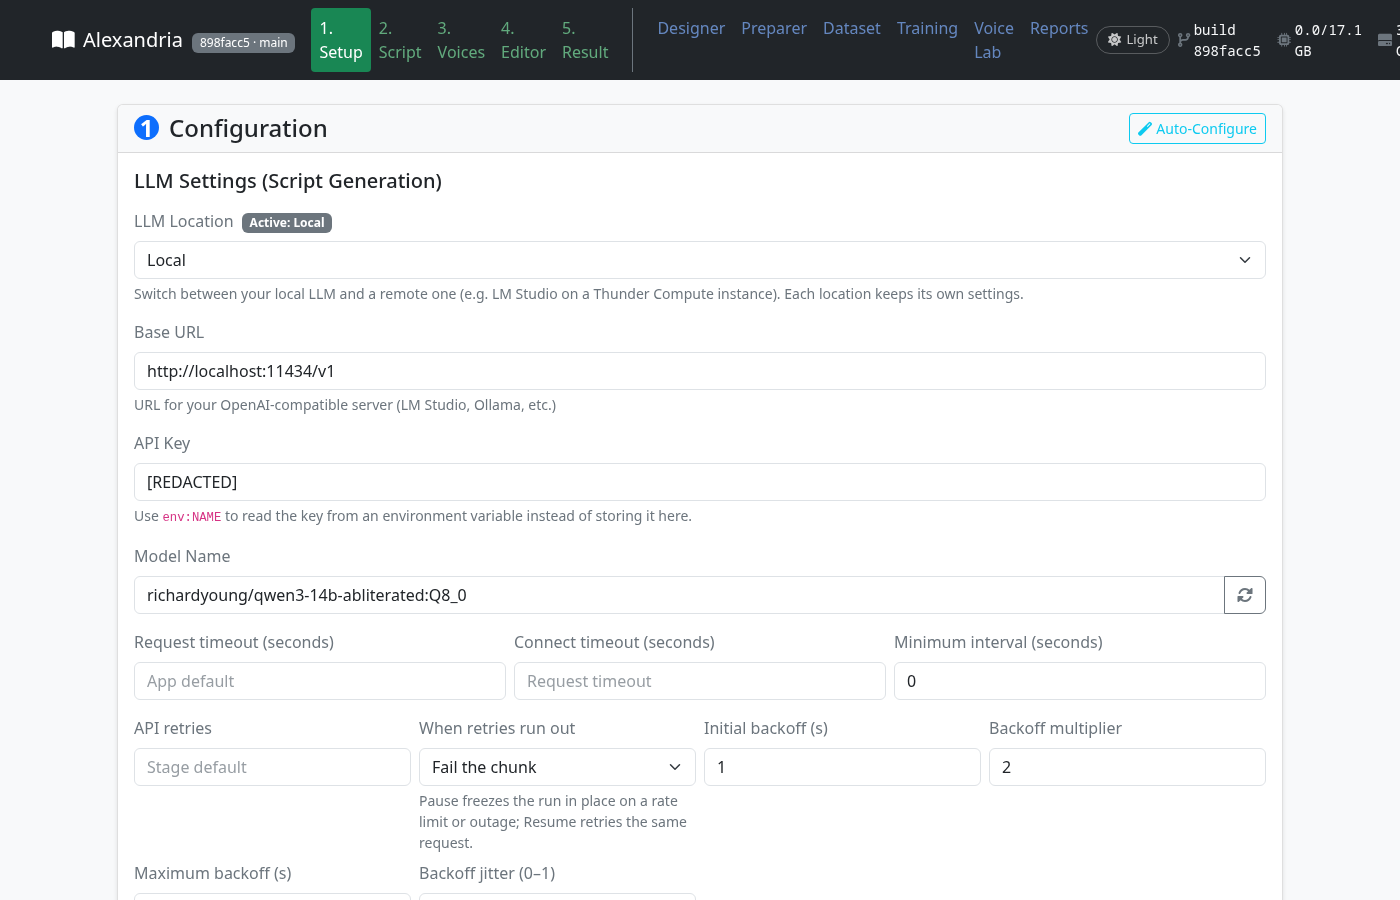
Task: Click the Auto-Configure button
Action: coord(1197,128)
